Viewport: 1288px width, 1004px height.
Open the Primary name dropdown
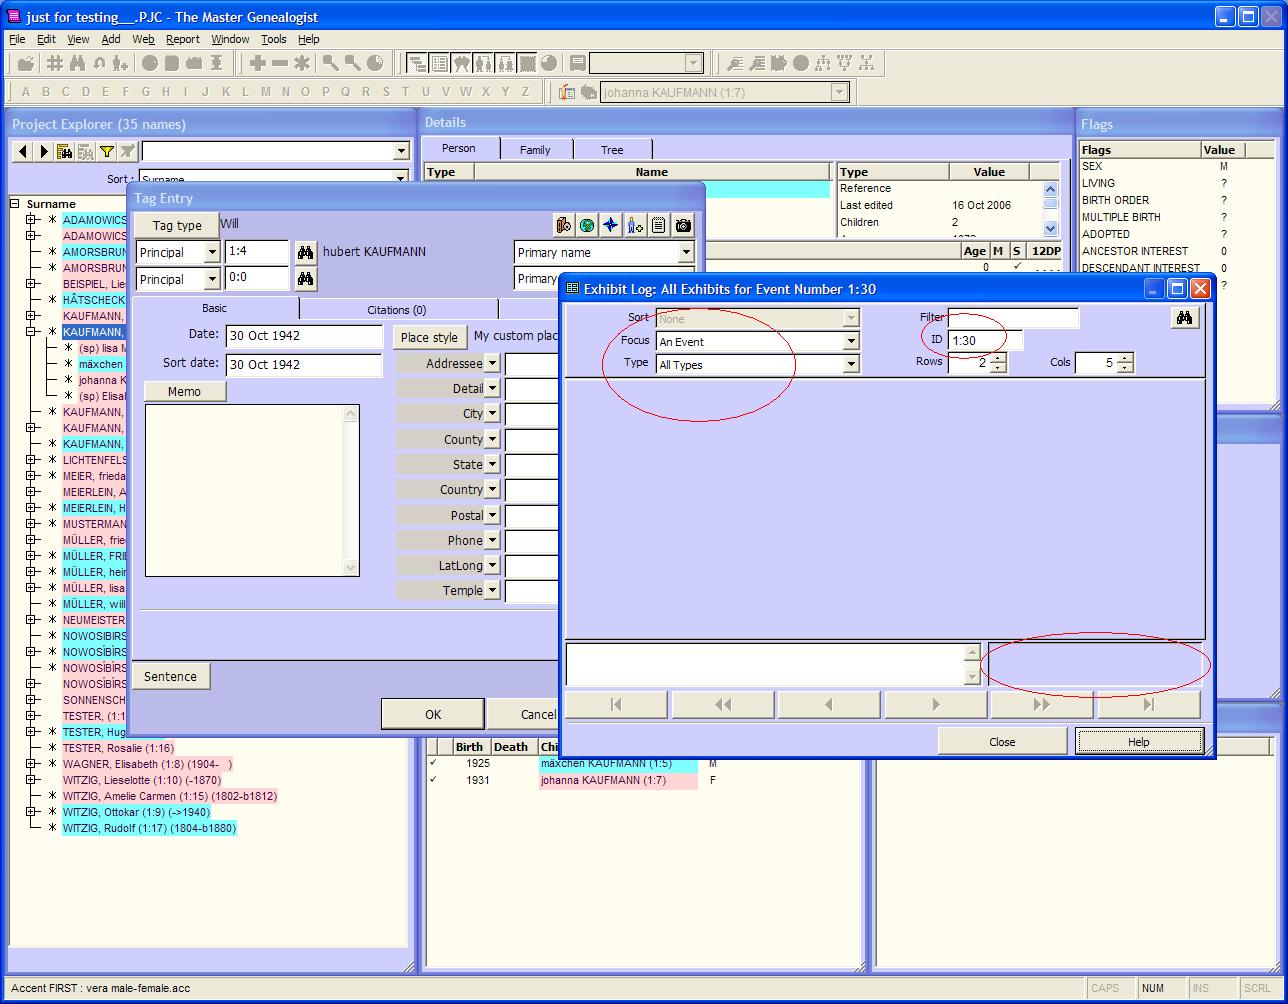tap(686, 253)
